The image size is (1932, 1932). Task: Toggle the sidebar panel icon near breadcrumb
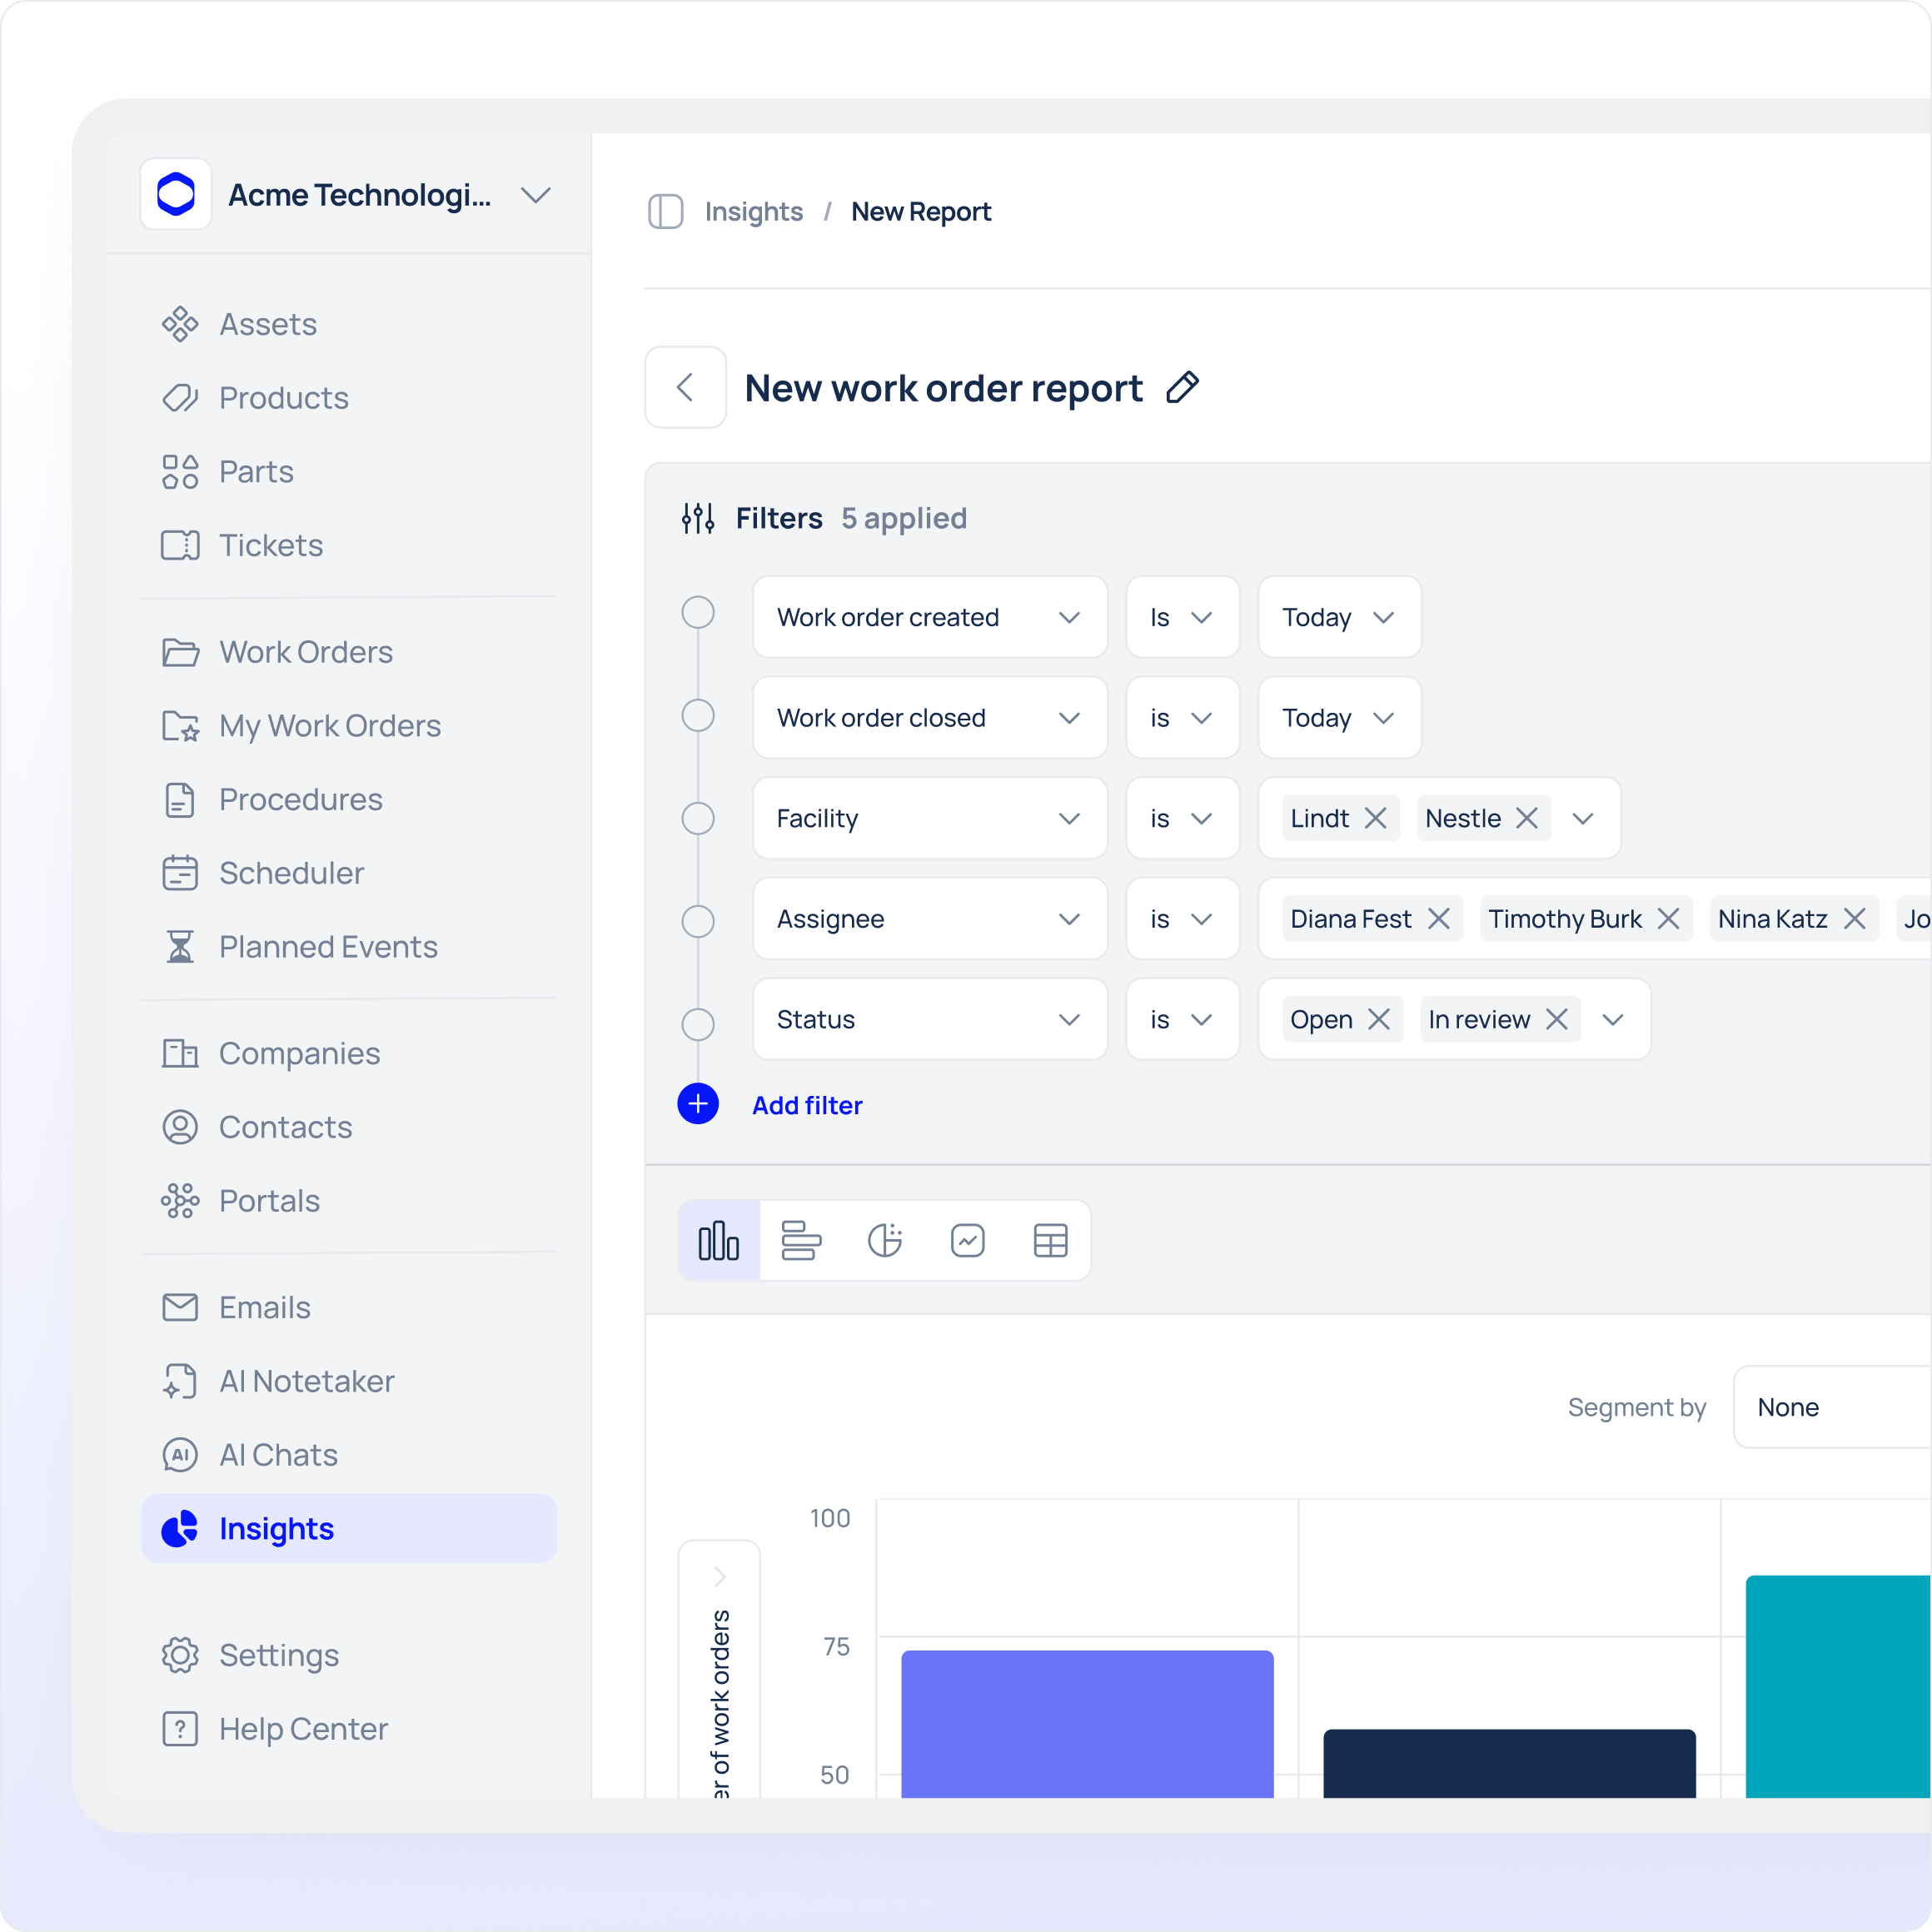click(x=665, y=212)
